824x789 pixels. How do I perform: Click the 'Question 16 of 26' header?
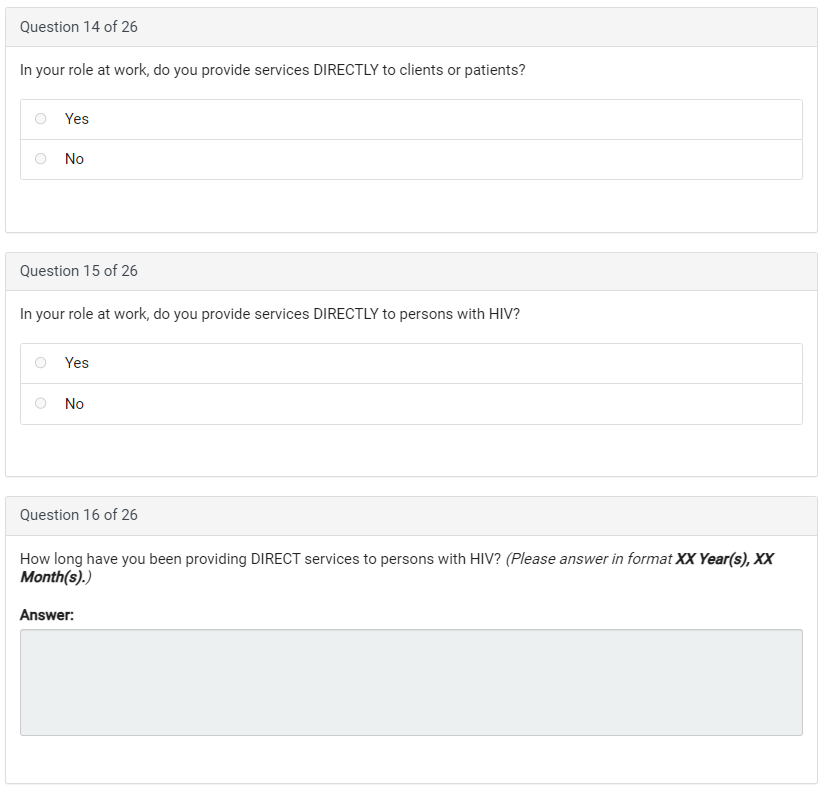point(79,515)
